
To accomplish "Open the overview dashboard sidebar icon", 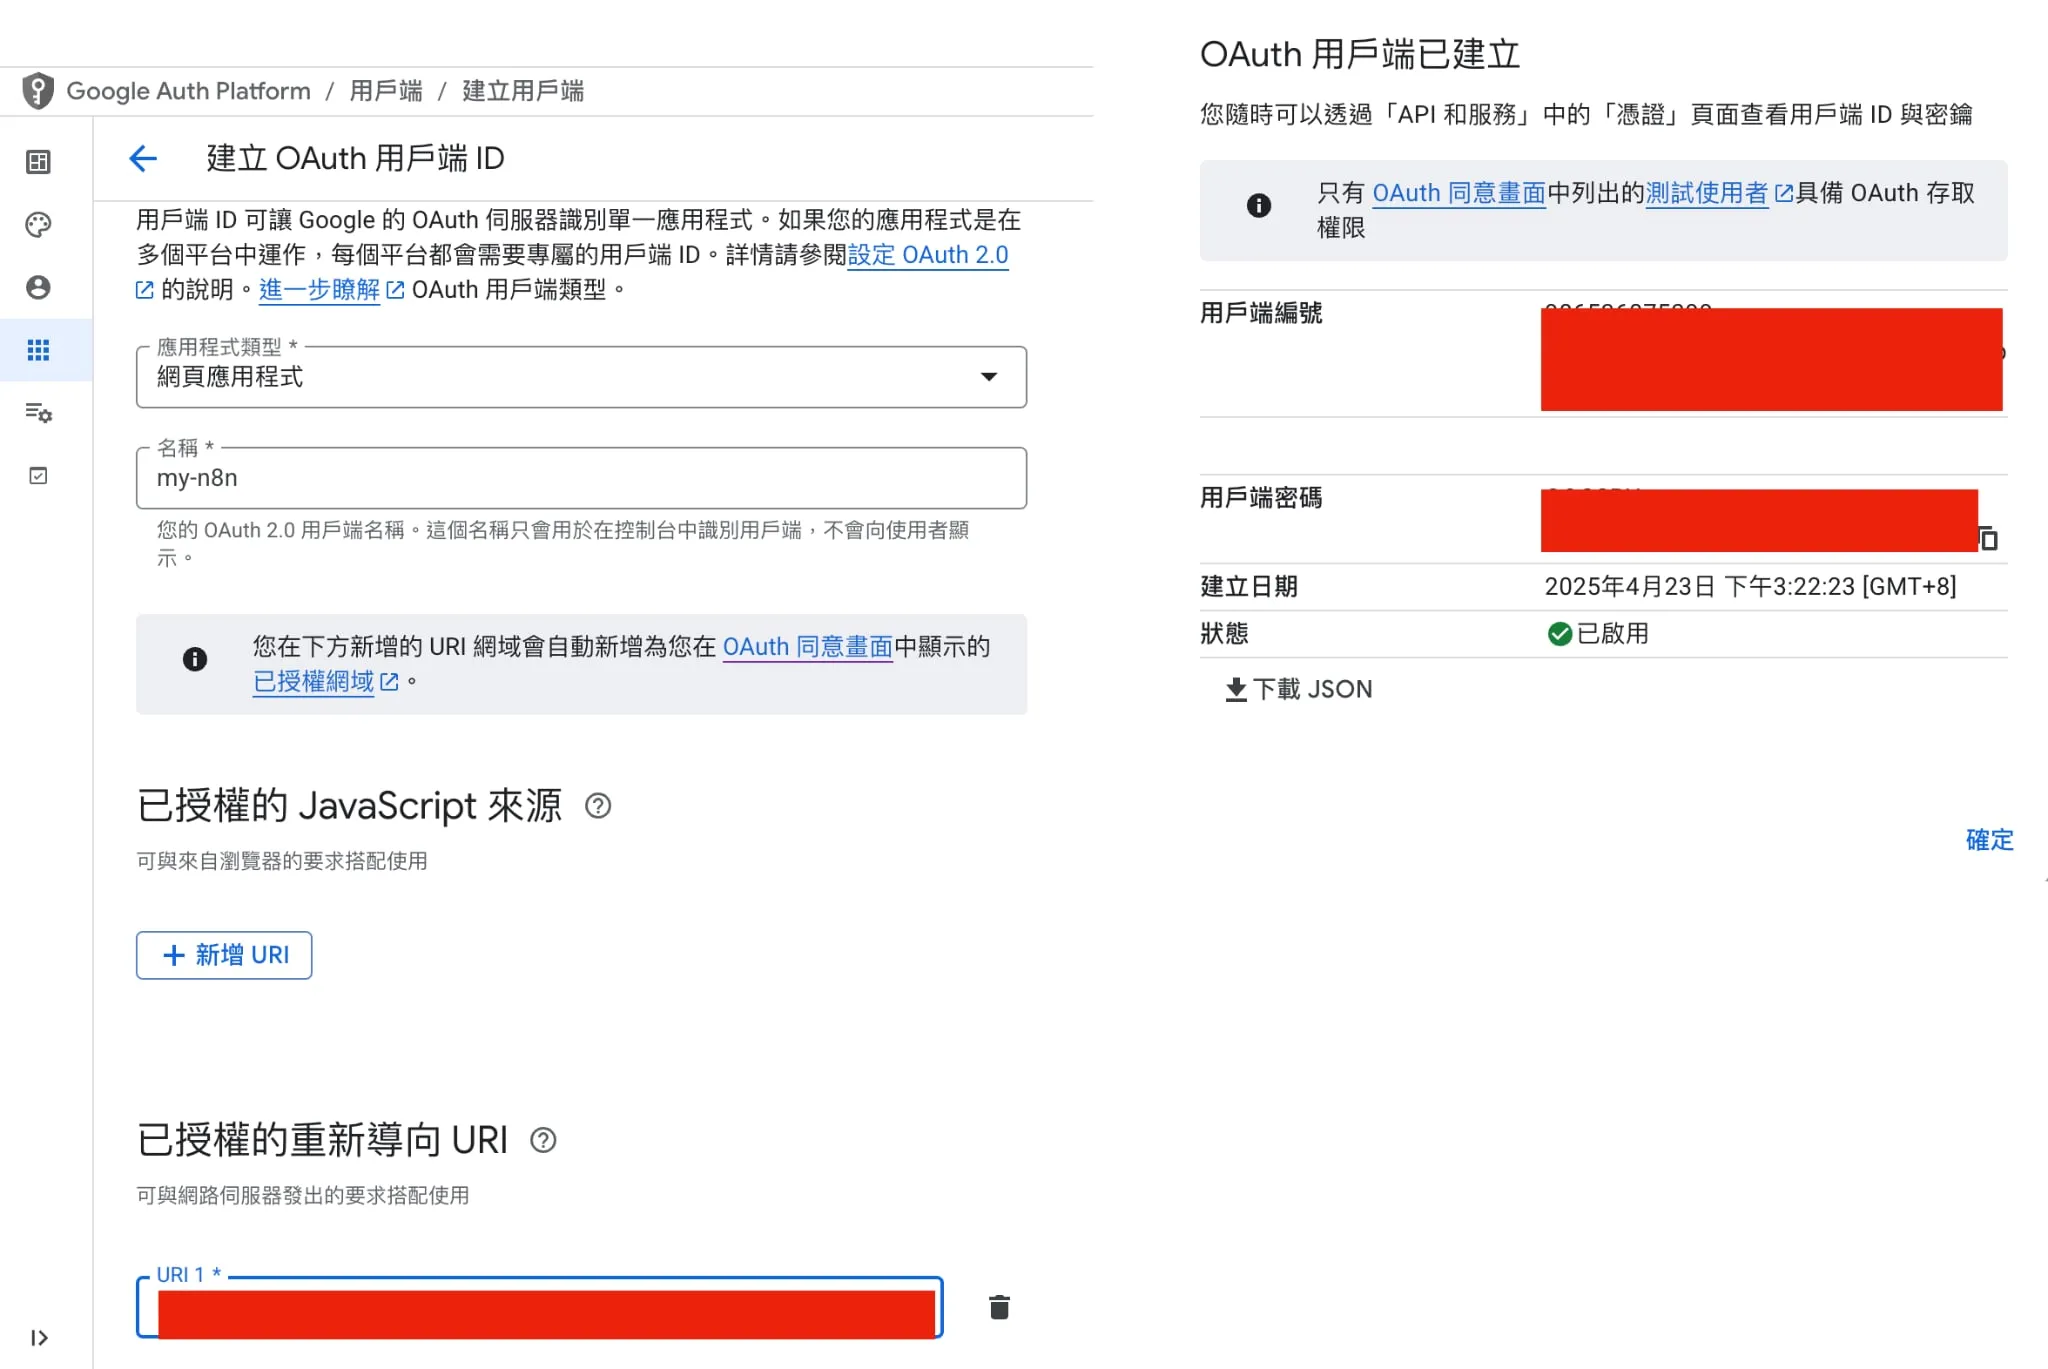I will 38,162.
